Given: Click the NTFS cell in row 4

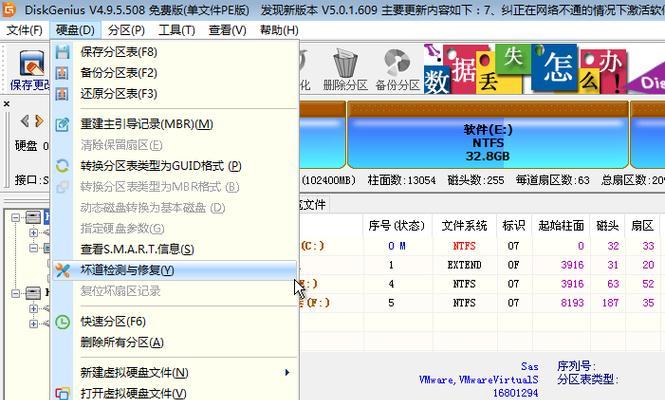Looking at the screenshot, I should [464, 284].
